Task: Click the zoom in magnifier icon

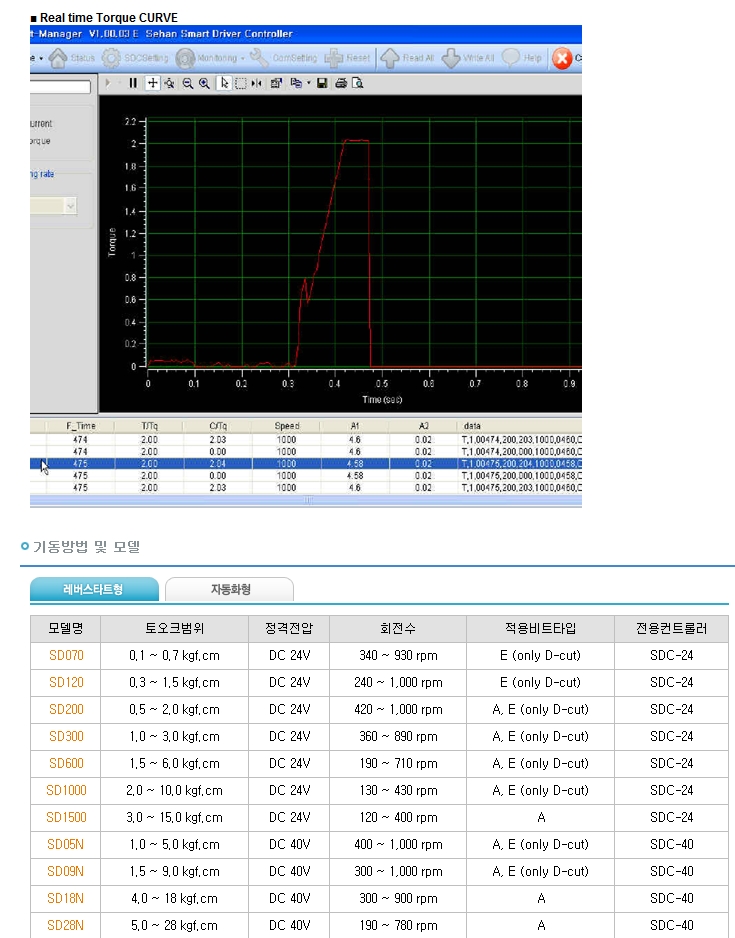Action: (x=204, y=83)
